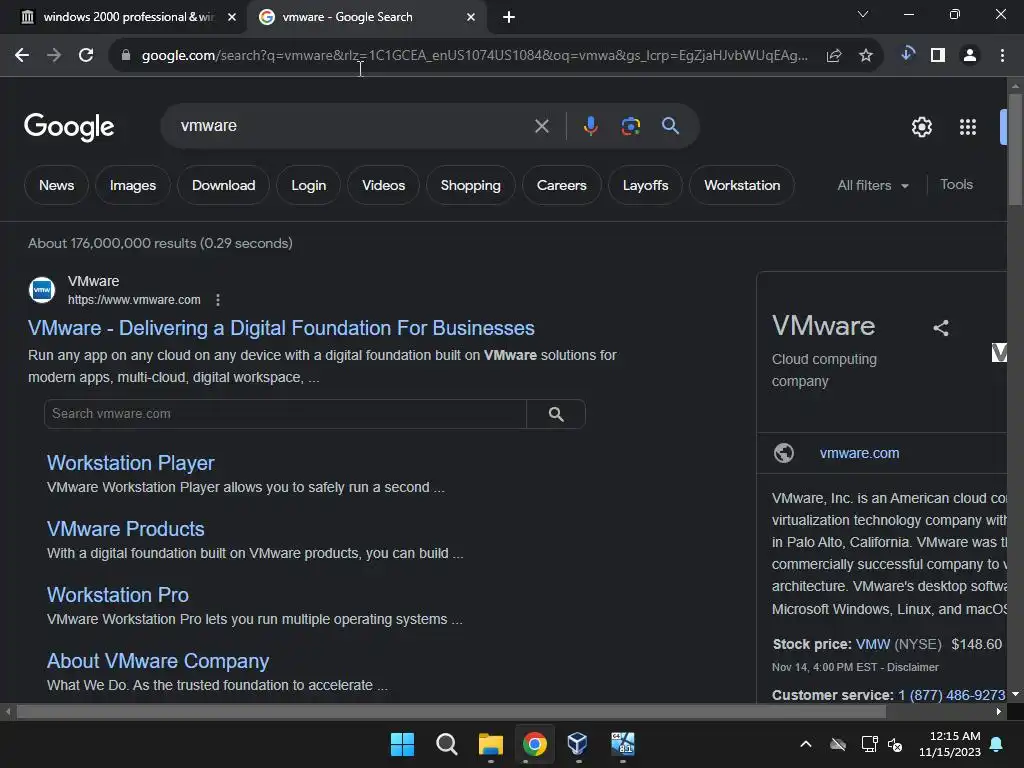Open the Chrome profile icon
Screen dimensions: 1024x768
coord(970,56)
